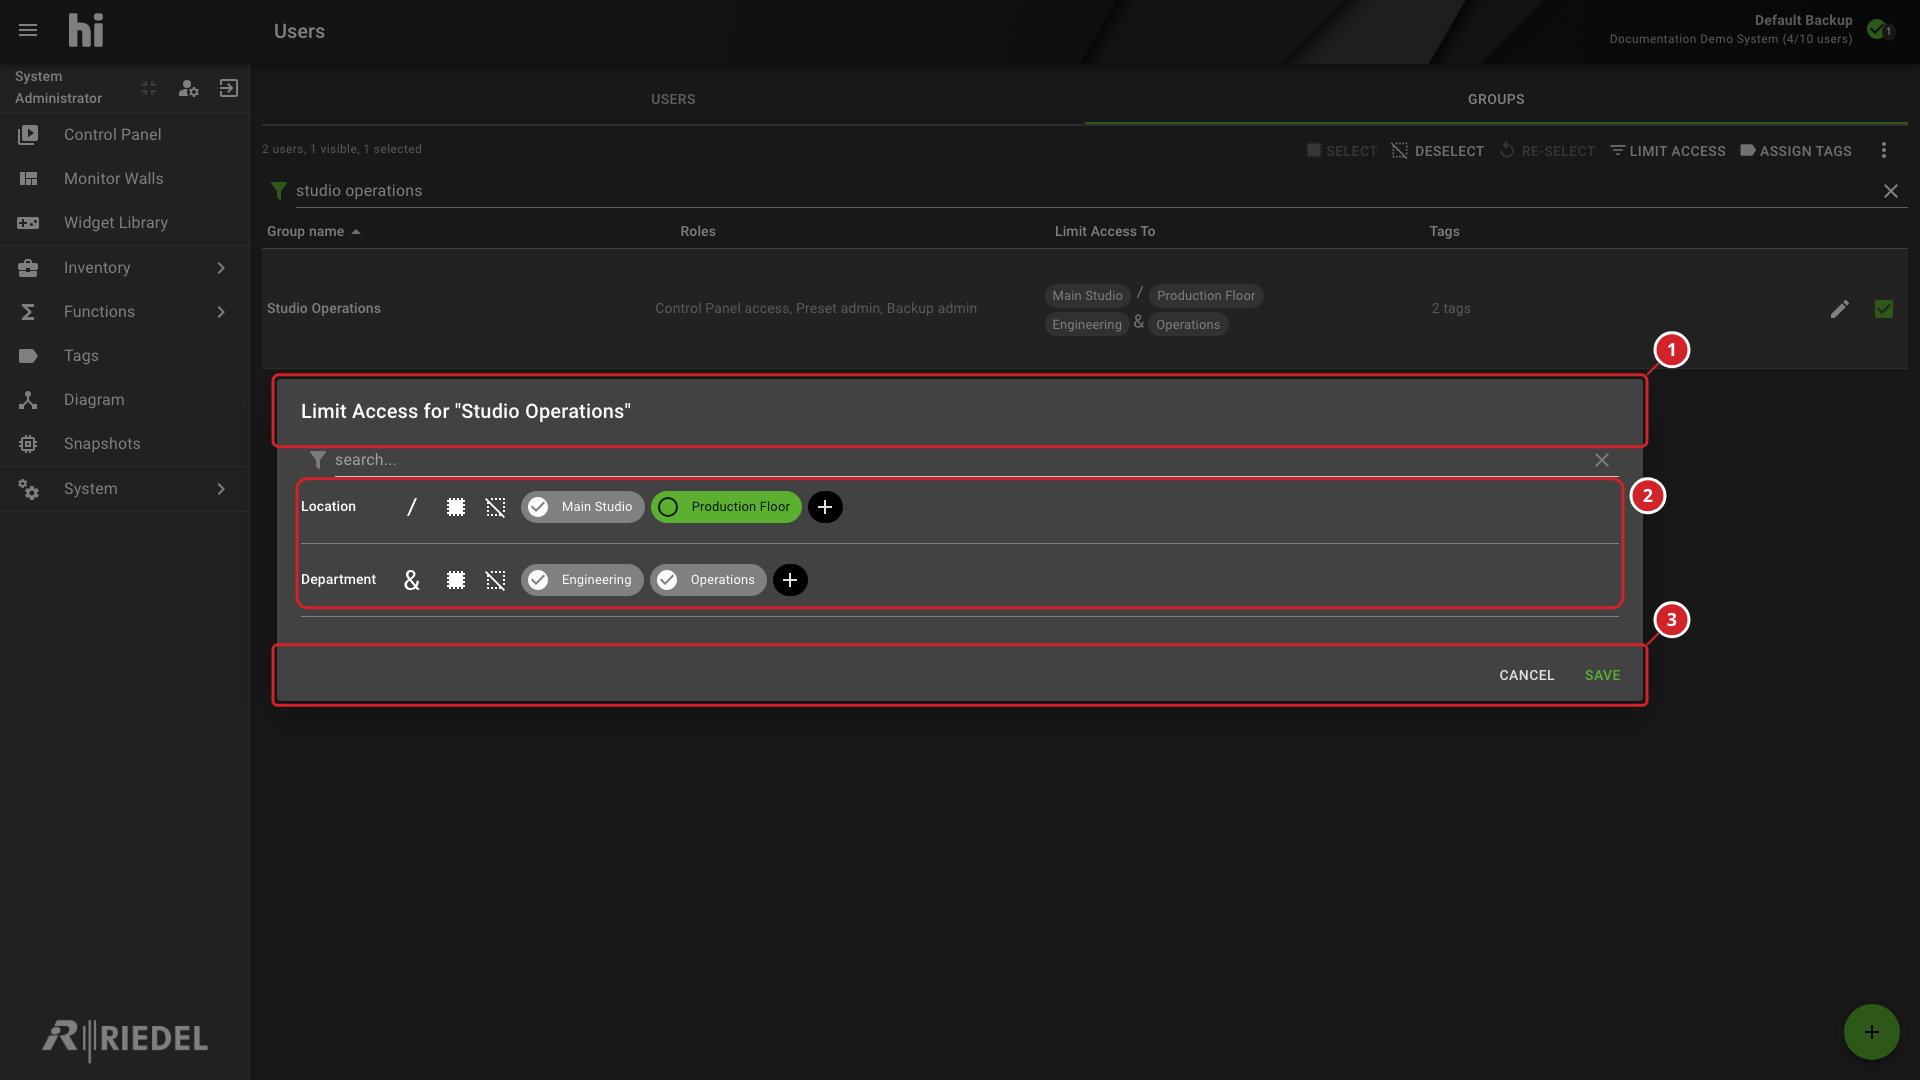Click the LIMIT ACCESS toolbar button
1920x1080 pixels.
[1668, 151]
